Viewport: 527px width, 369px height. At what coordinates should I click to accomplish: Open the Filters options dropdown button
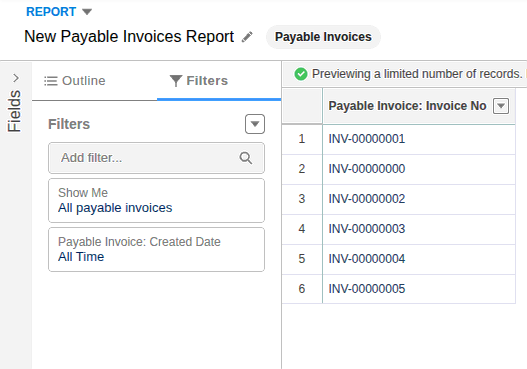pos(255,124)
